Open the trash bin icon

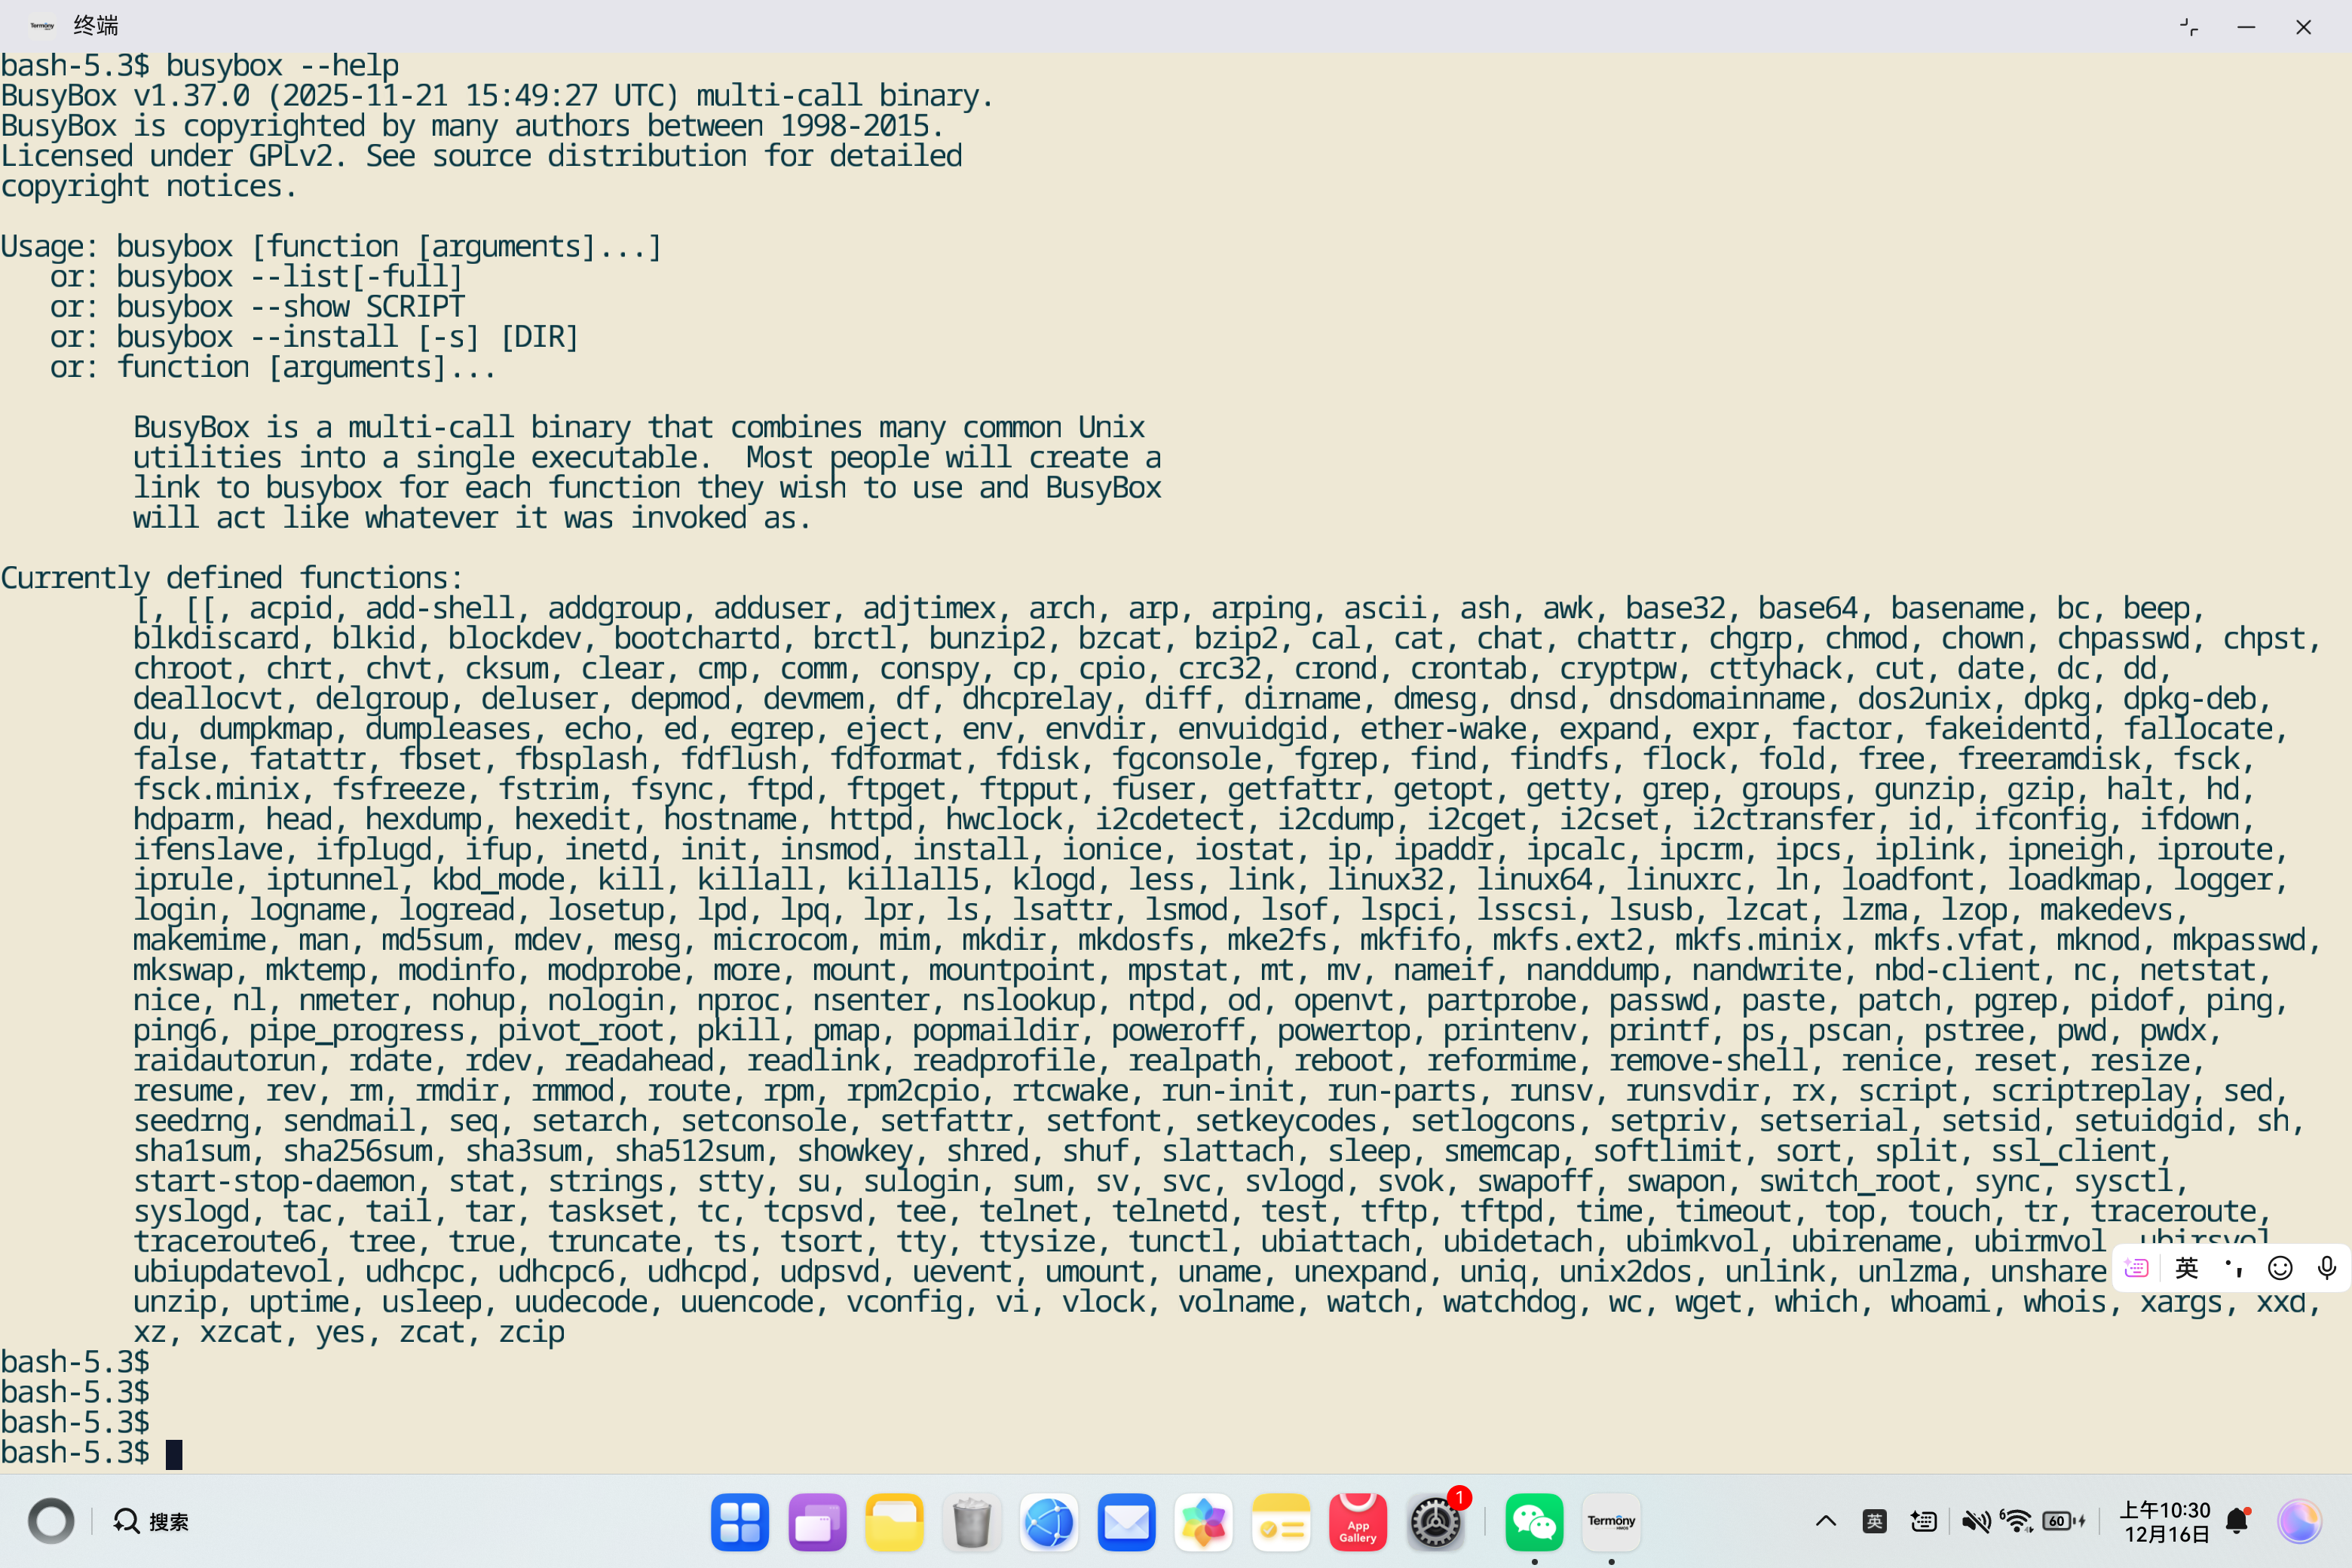point(971,1522)
